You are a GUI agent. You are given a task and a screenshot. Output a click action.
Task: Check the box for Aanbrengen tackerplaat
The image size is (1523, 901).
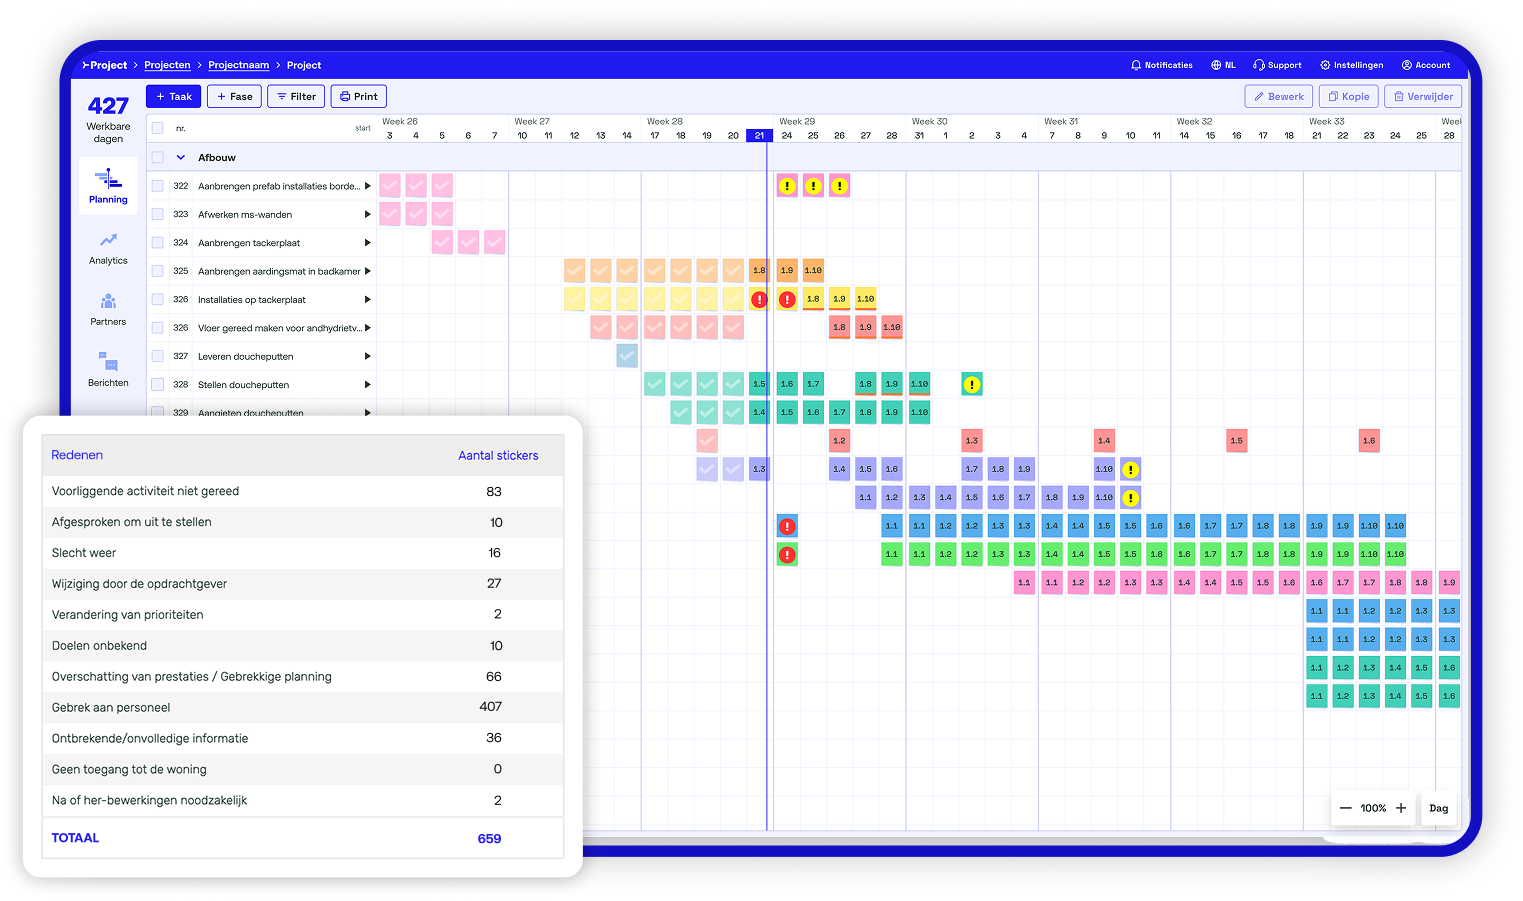157,242
